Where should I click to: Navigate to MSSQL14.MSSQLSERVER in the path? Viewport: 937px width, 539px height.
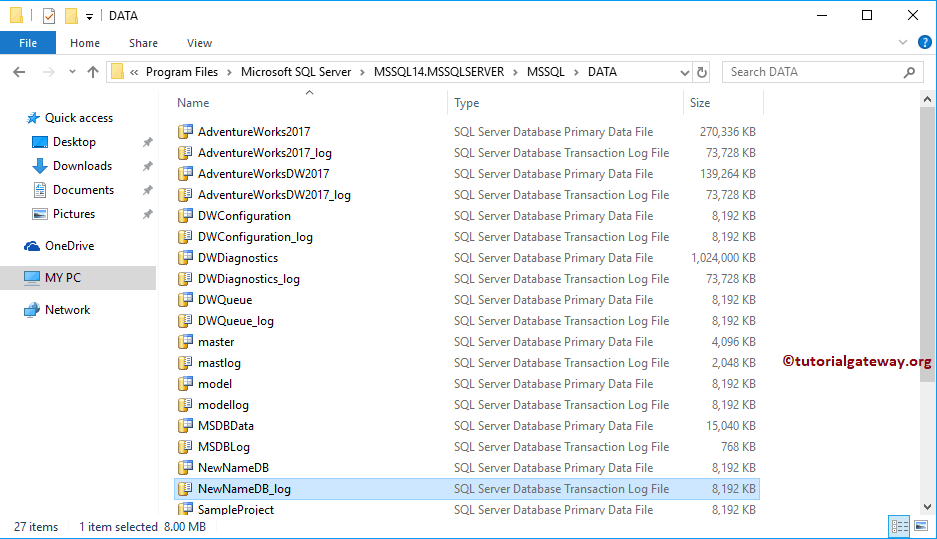point(439,72)
